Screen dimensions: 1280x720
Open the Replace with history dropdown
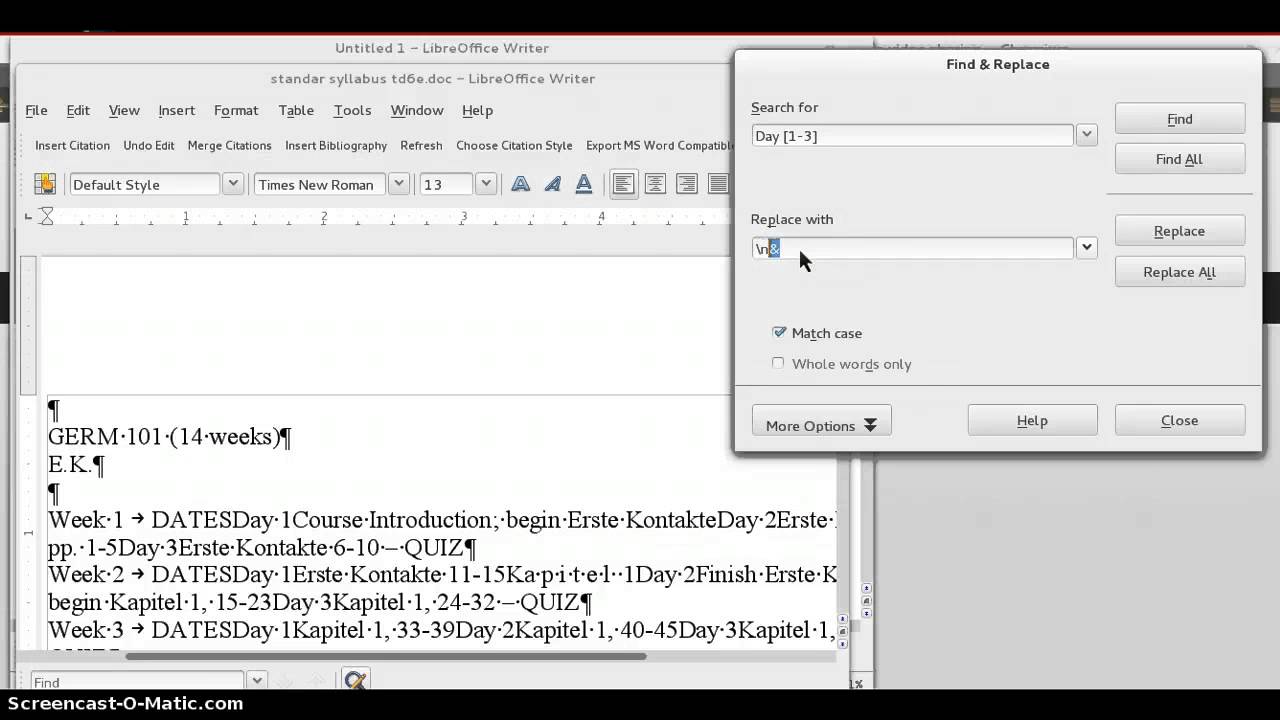click(1087, 248)
